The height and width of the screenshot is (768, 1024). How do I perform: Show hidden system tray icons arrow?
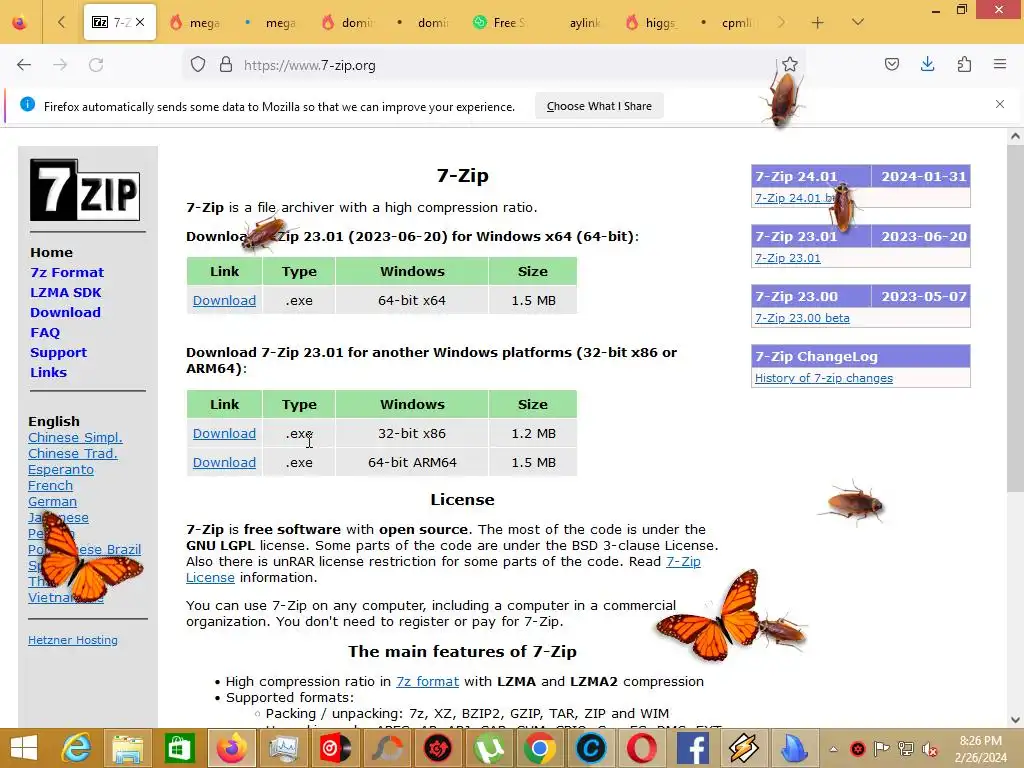tap(834, 749)
